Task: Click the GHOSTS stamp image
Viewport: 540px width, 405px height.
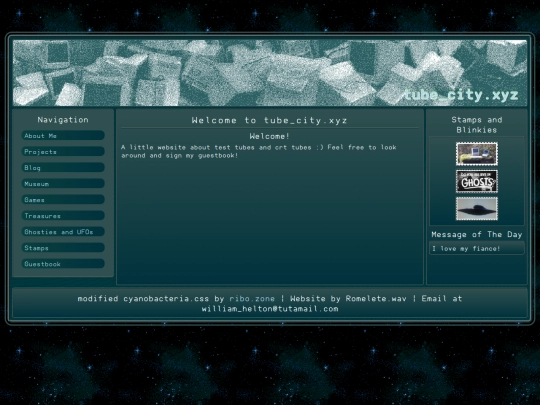Action: pyautogui.click(x=477, y=181)
